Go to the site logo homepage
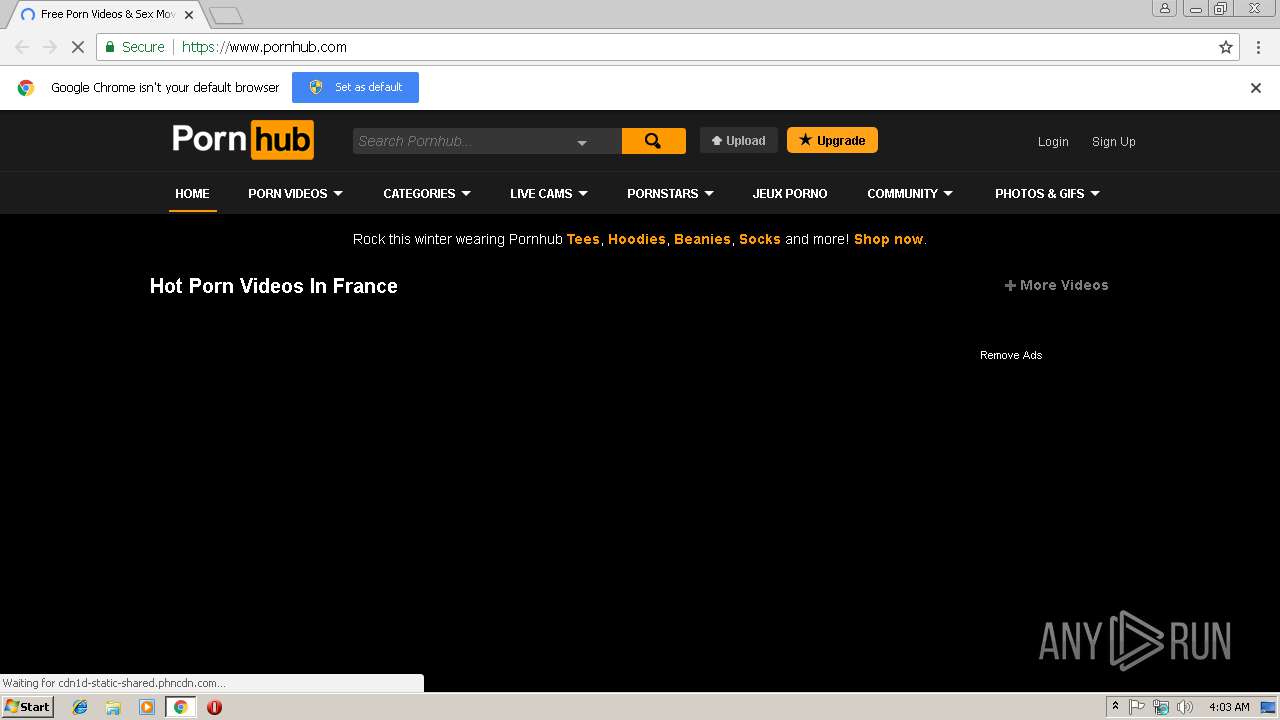 coord(243,140)
